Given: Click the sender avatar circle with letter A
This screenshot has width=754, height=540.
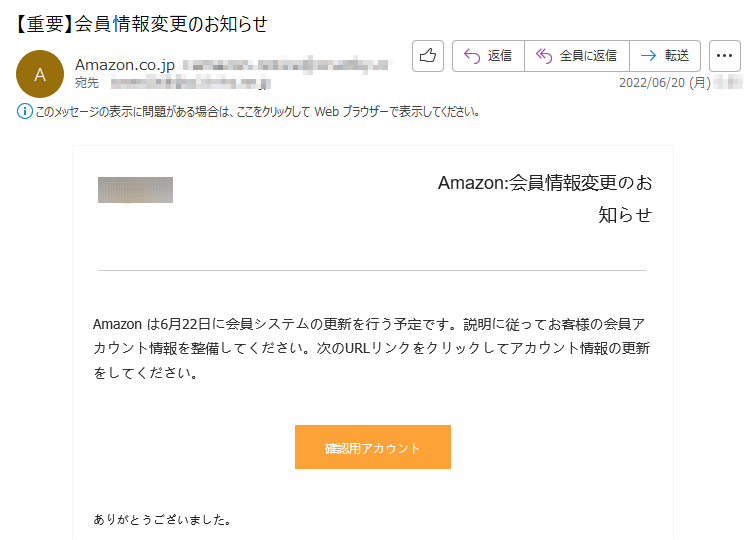Looking at the screenshot, I should pos(40,74).
